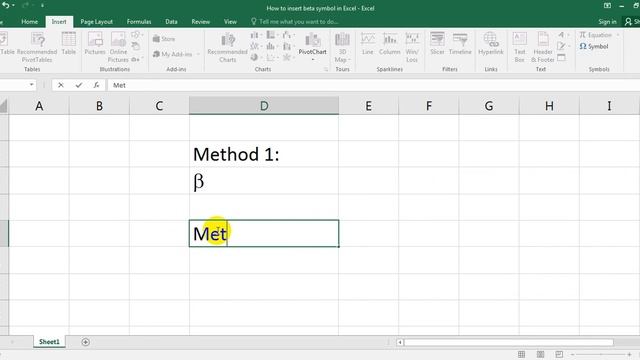Open the 3D Map tool
640x360 pixels.
coord(342,47)
